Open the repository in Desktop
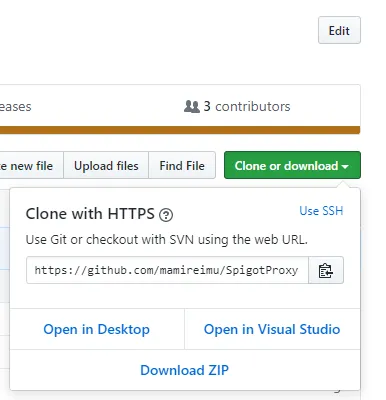386x400 pixels. [97, 329]
